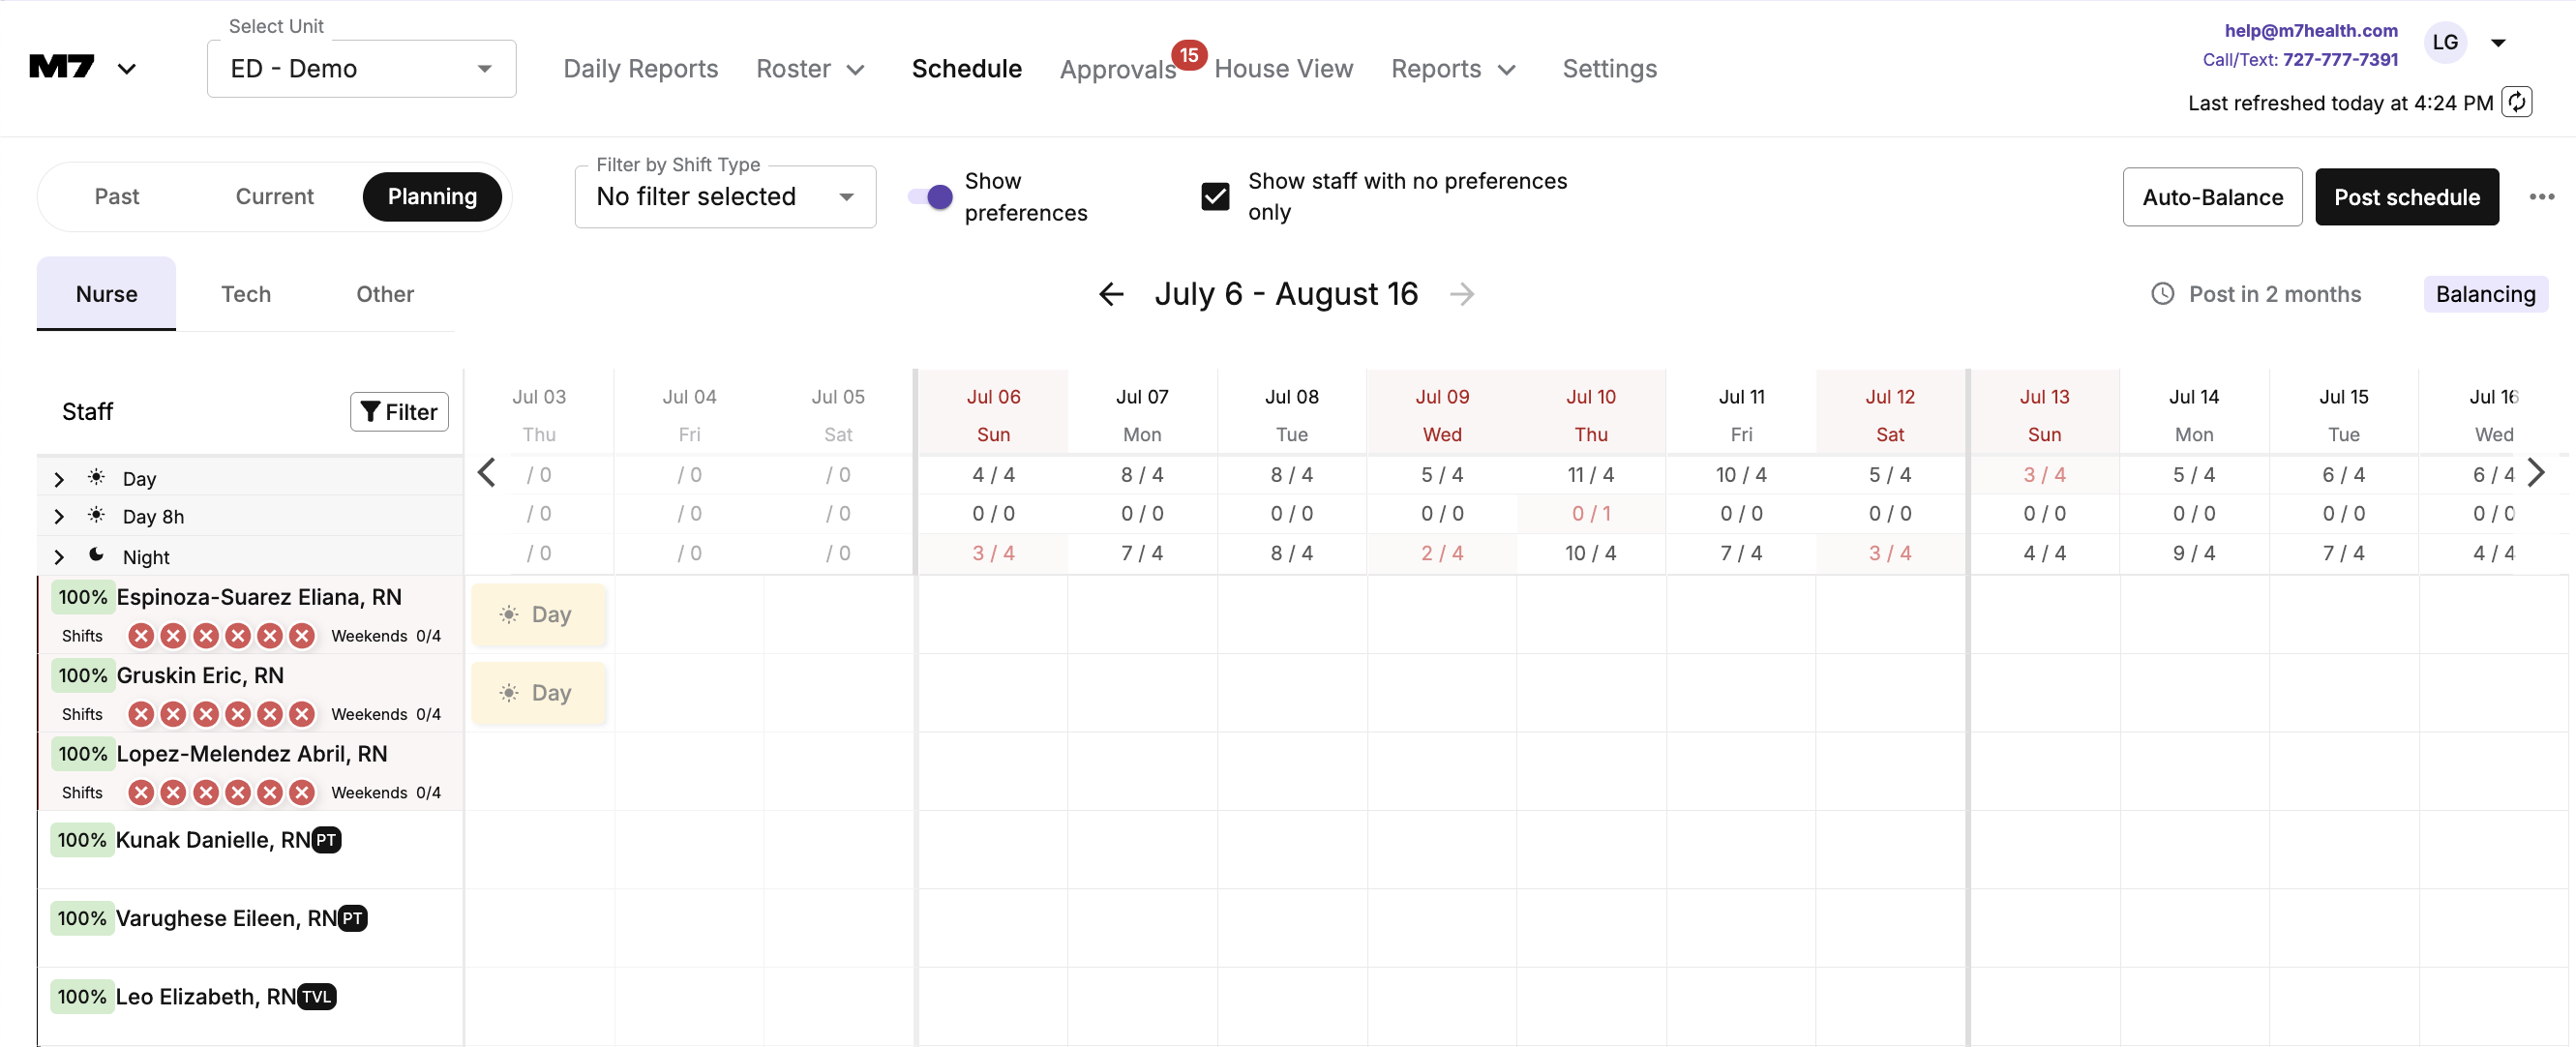2576x1047 pixels.
Task: Open the Select Unit ED - Demo dropdown
Action: tap(361, 69)
